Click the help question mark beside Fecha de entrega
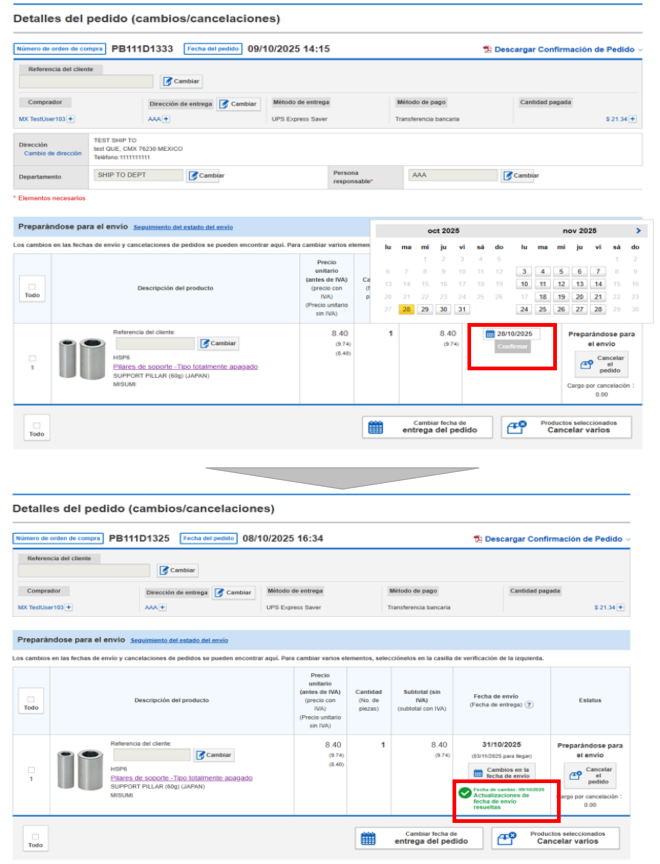 click(x=530, y=705)
